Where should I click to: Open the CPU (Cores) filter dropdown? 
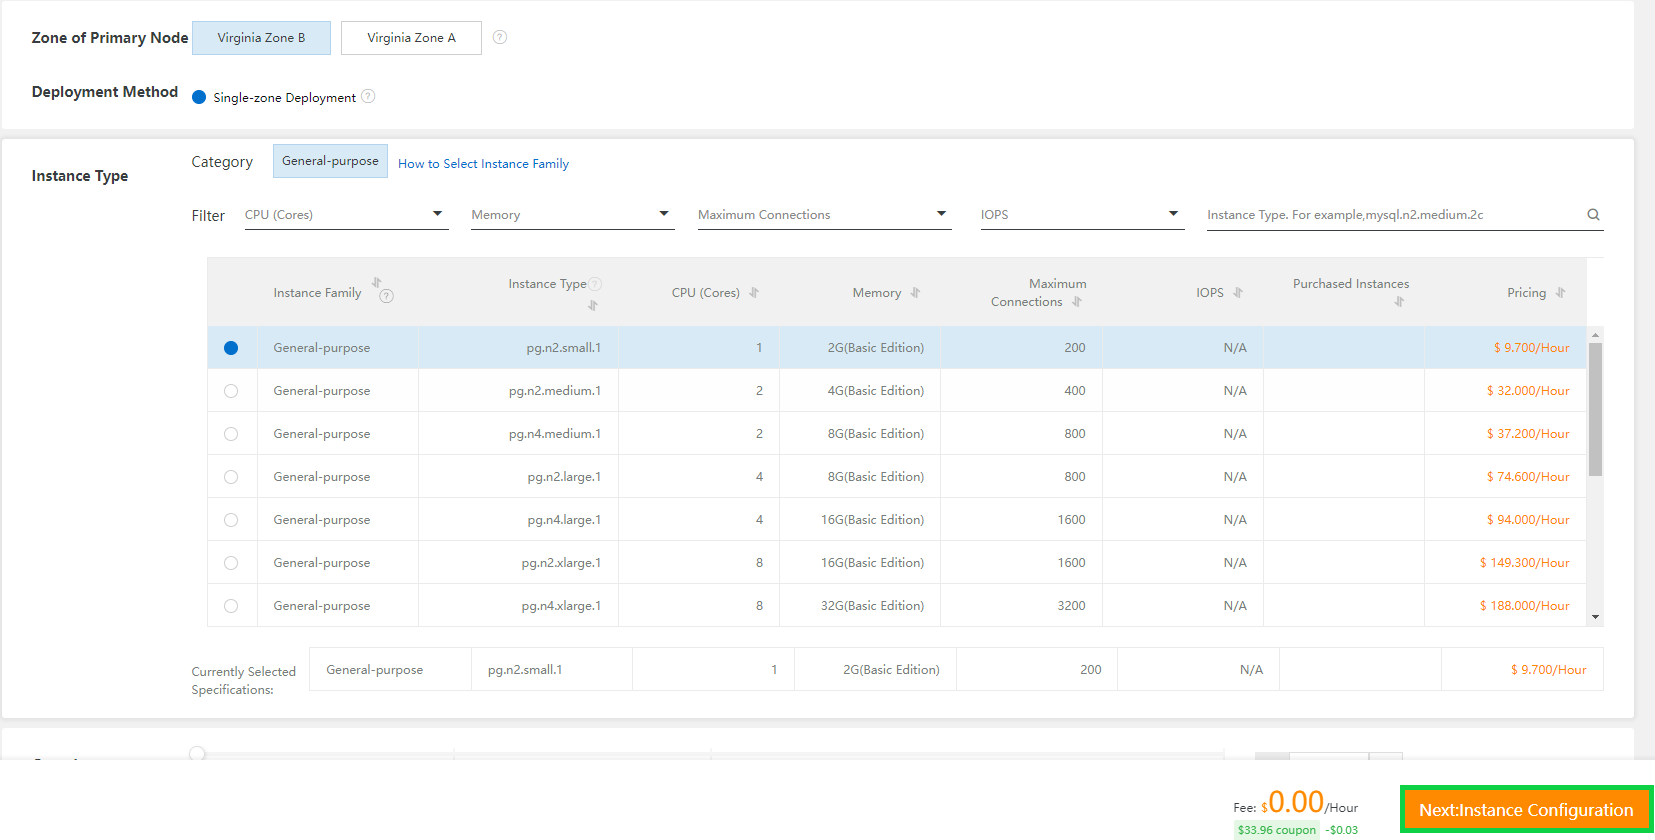pyautogui.click(x=346, y=215)
